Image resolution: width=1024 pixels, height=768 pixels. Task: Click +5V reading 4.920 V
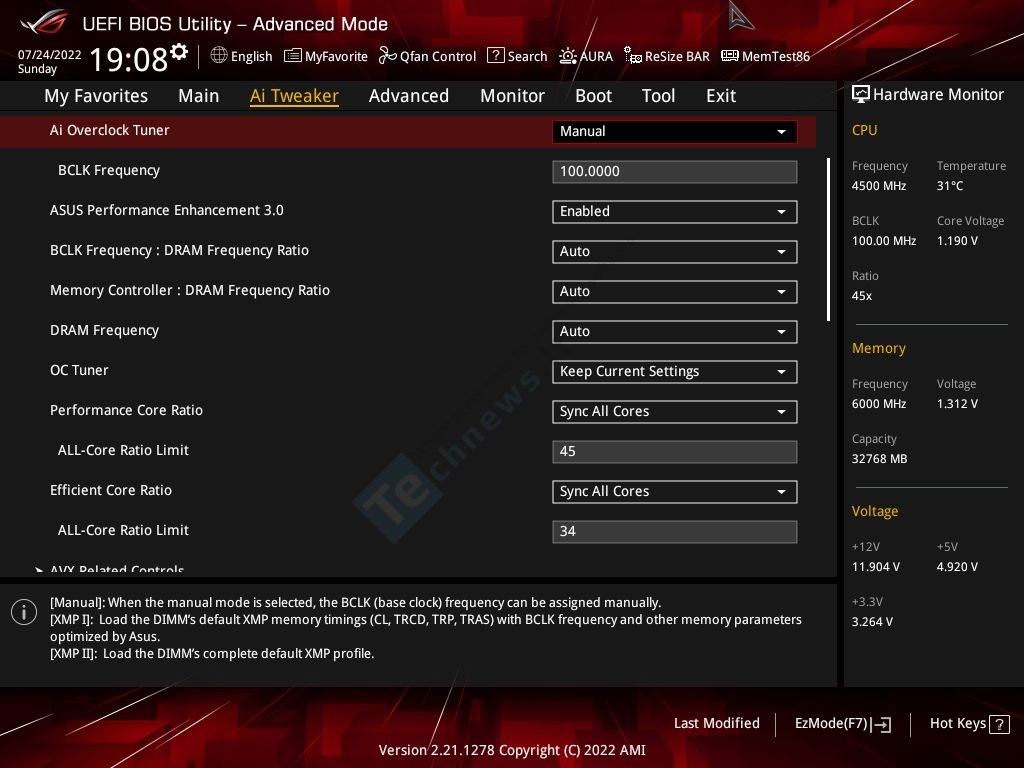pyautogui.click(x=957, y=567)
